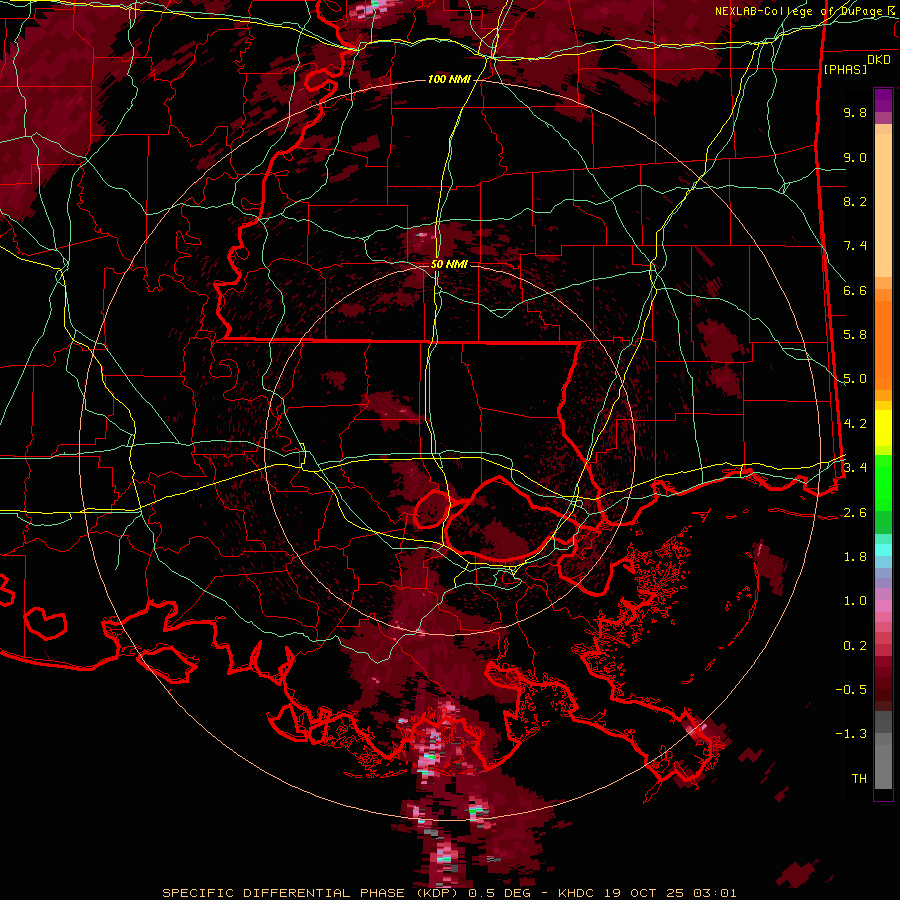Click the 5.8 value on the color scale
The width and height of the screenshot is (900, 900).
pos(855,335)
